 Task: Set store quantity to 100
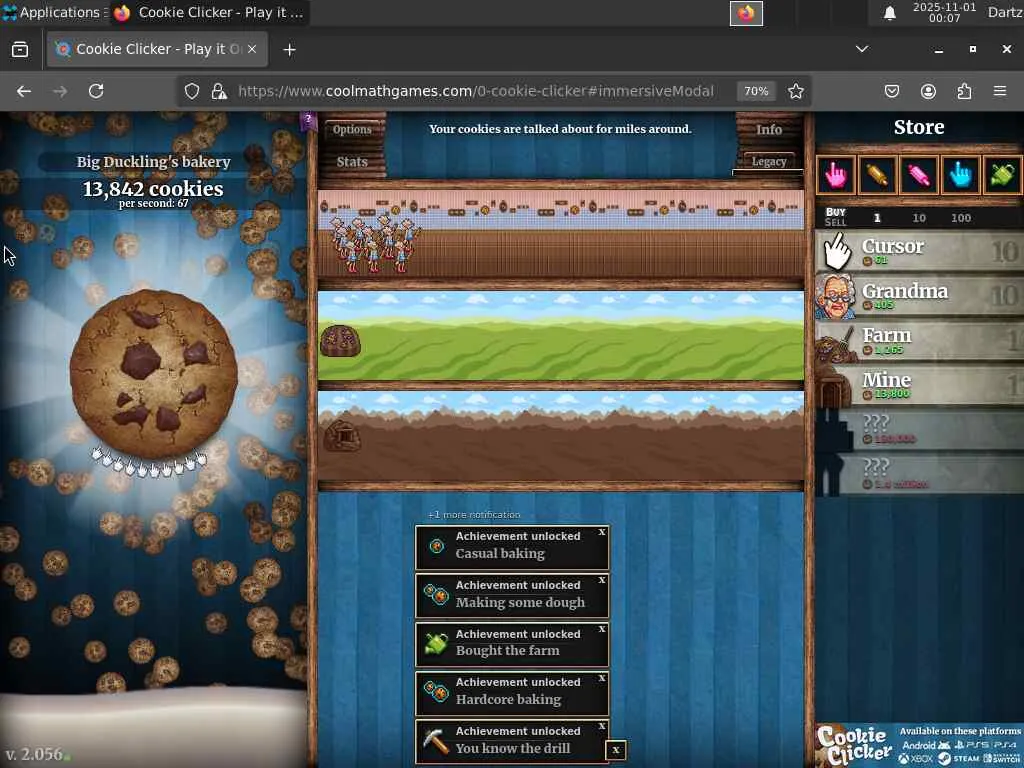(x=961, y=217)
